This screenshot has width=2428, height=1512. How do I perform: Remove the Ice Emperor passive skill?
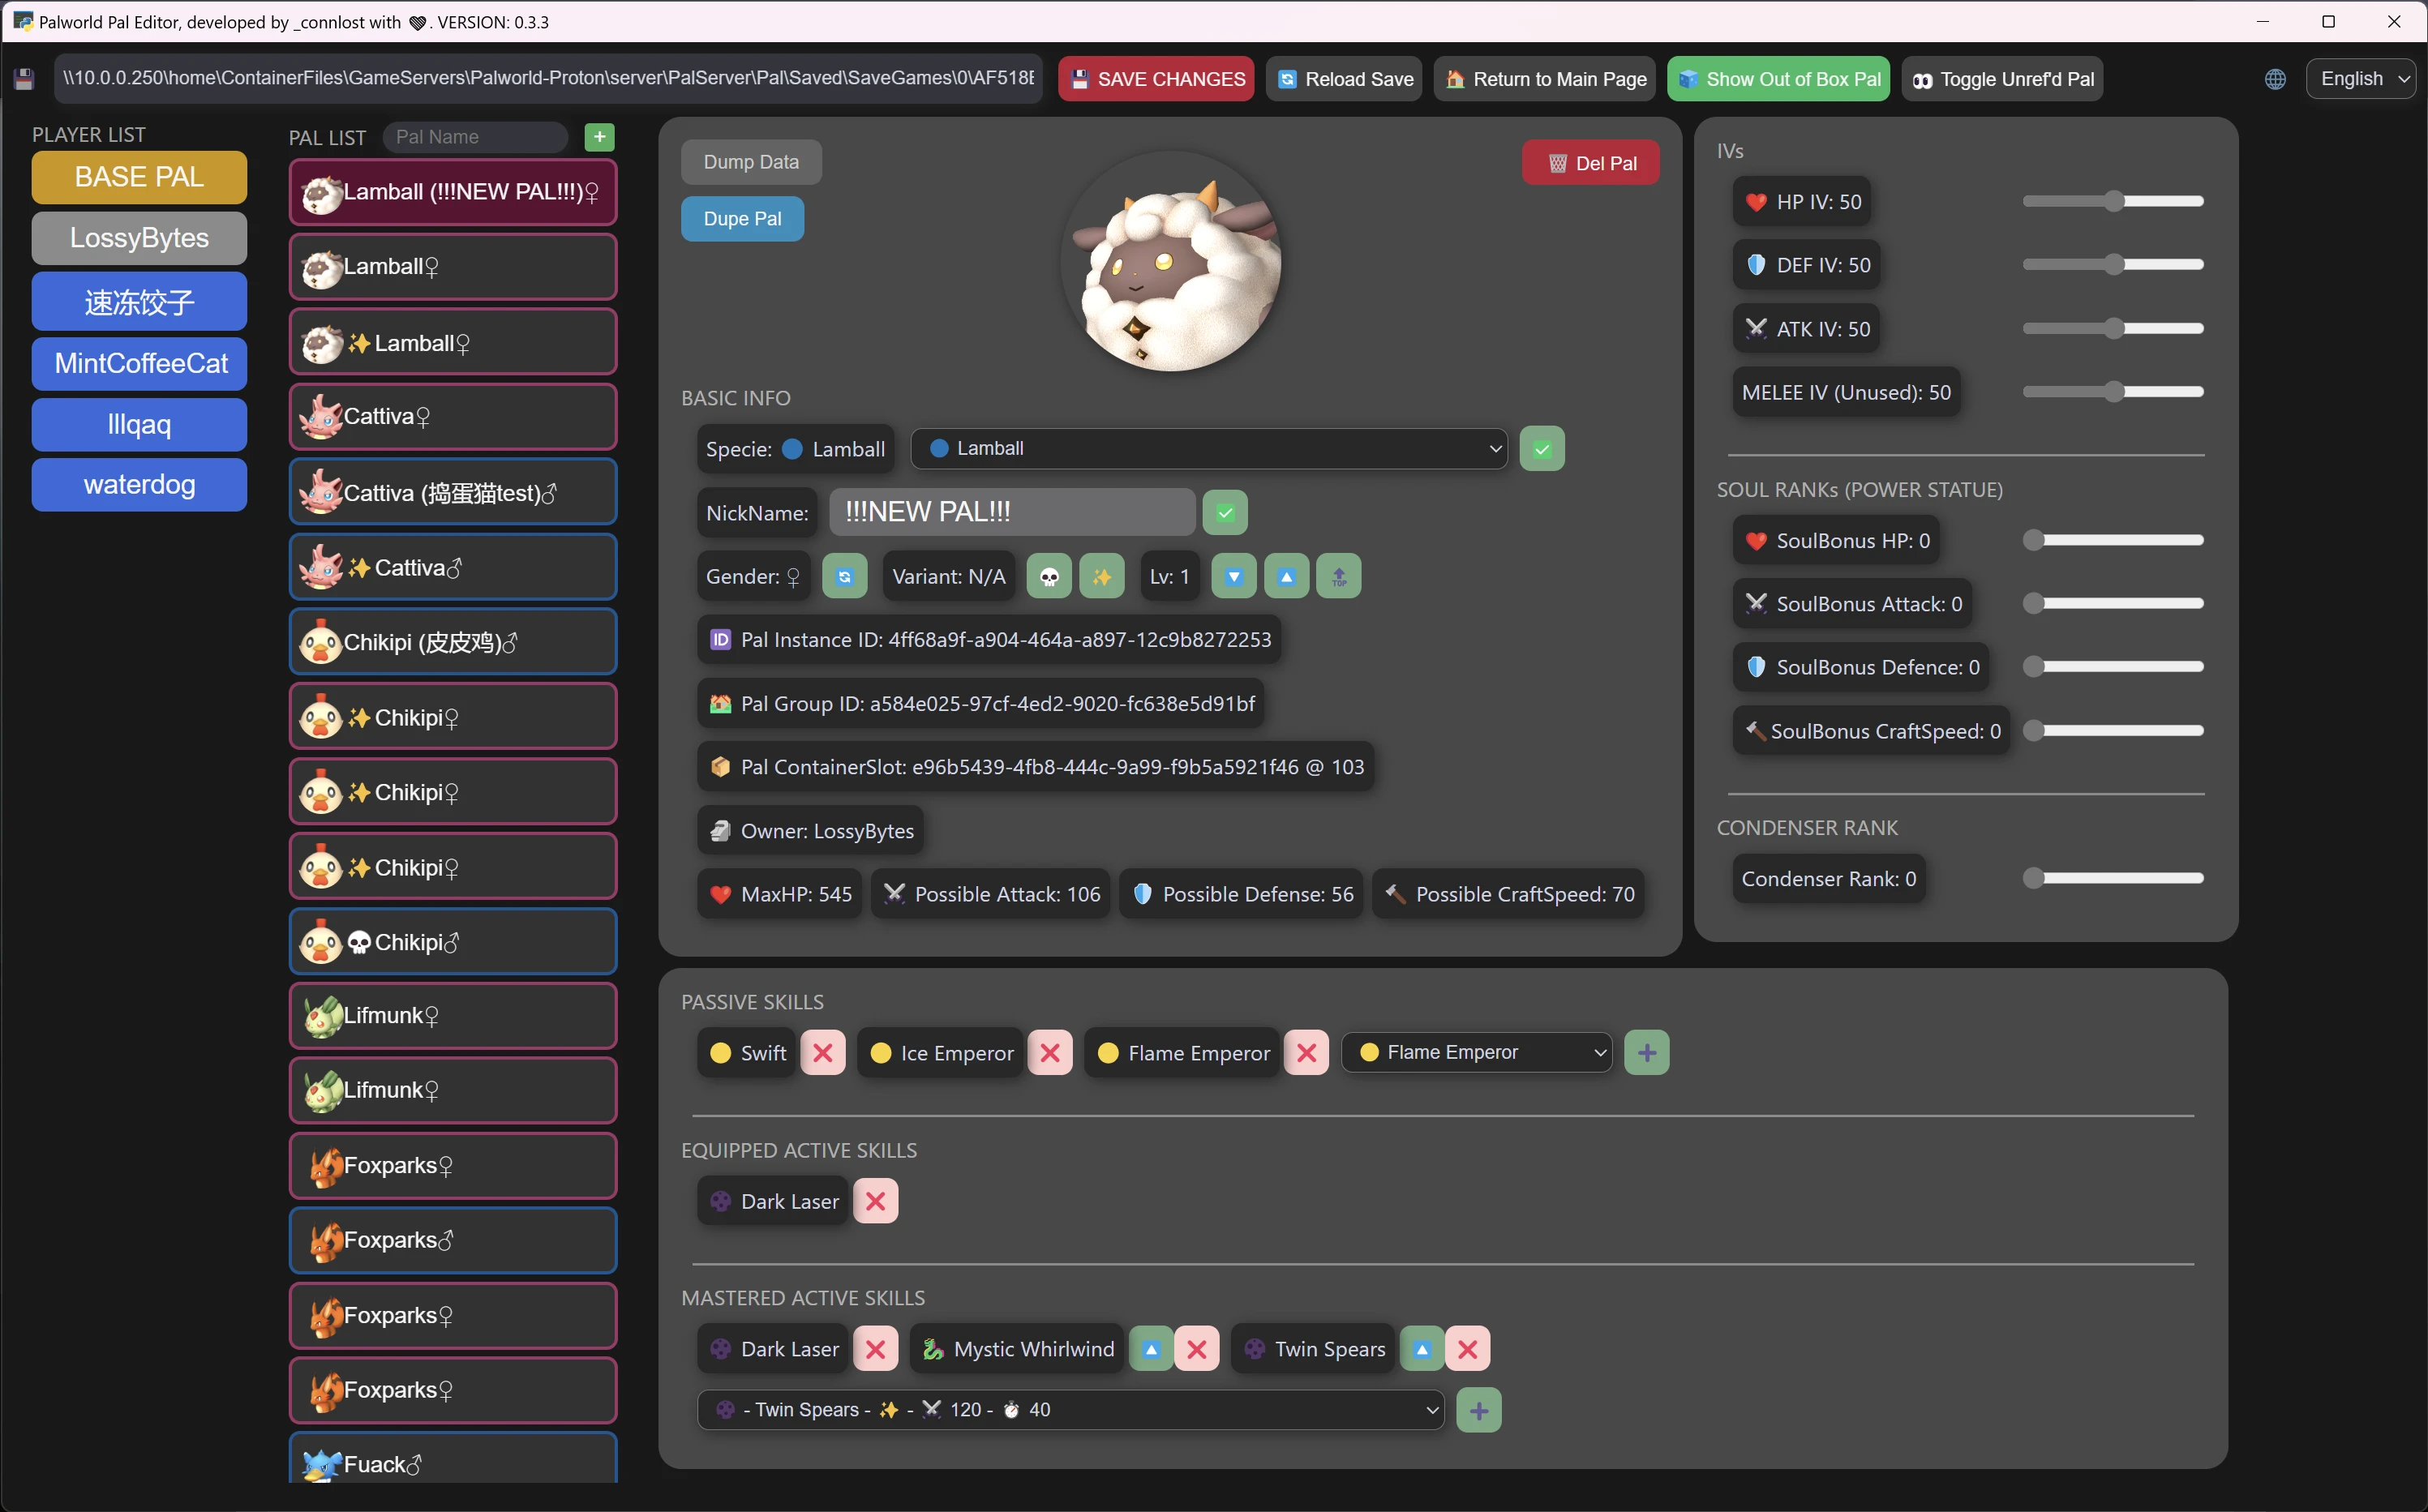pyautogui.click(x=1050, y=1052)
